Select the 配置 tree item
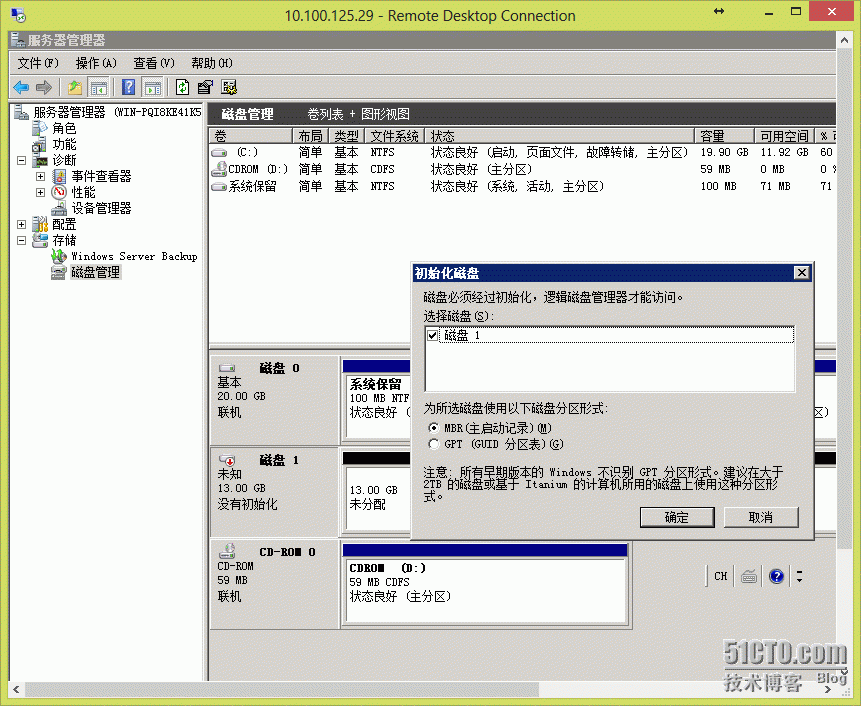Viewport: 861px width, 706px height. [x=64, y=224]
